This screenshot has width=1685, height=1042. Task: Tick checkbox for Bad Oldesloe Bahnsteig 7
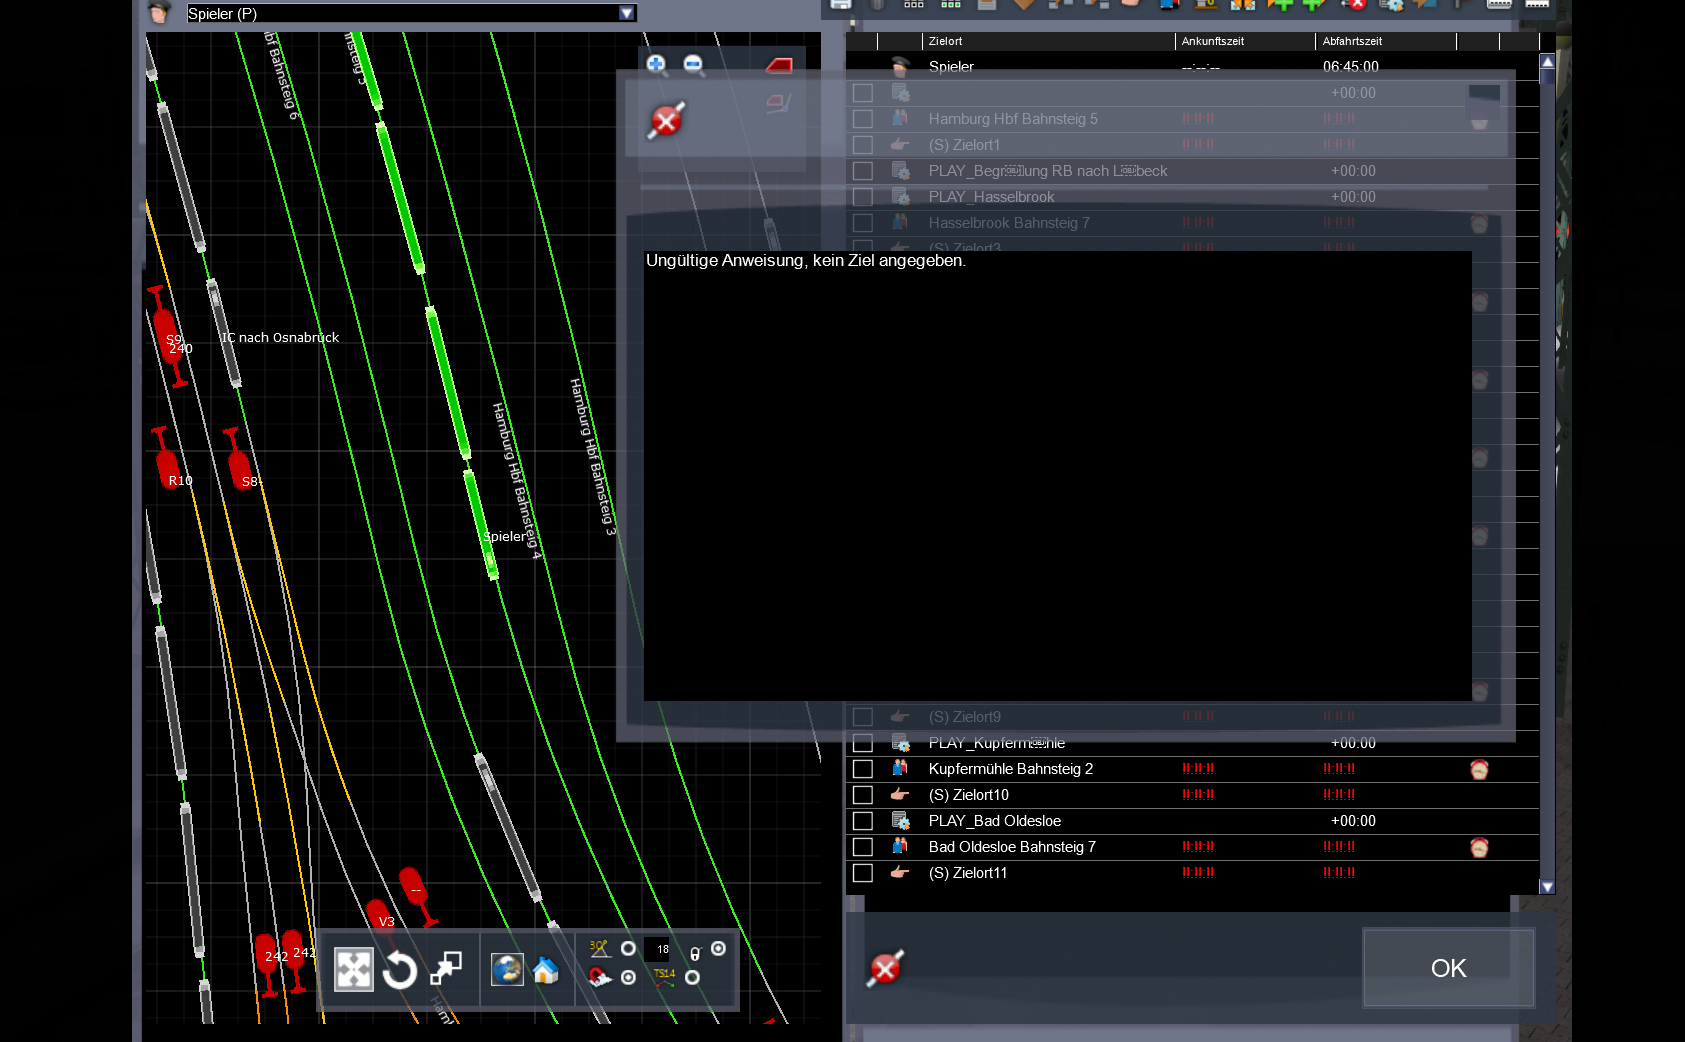(863, 847)
